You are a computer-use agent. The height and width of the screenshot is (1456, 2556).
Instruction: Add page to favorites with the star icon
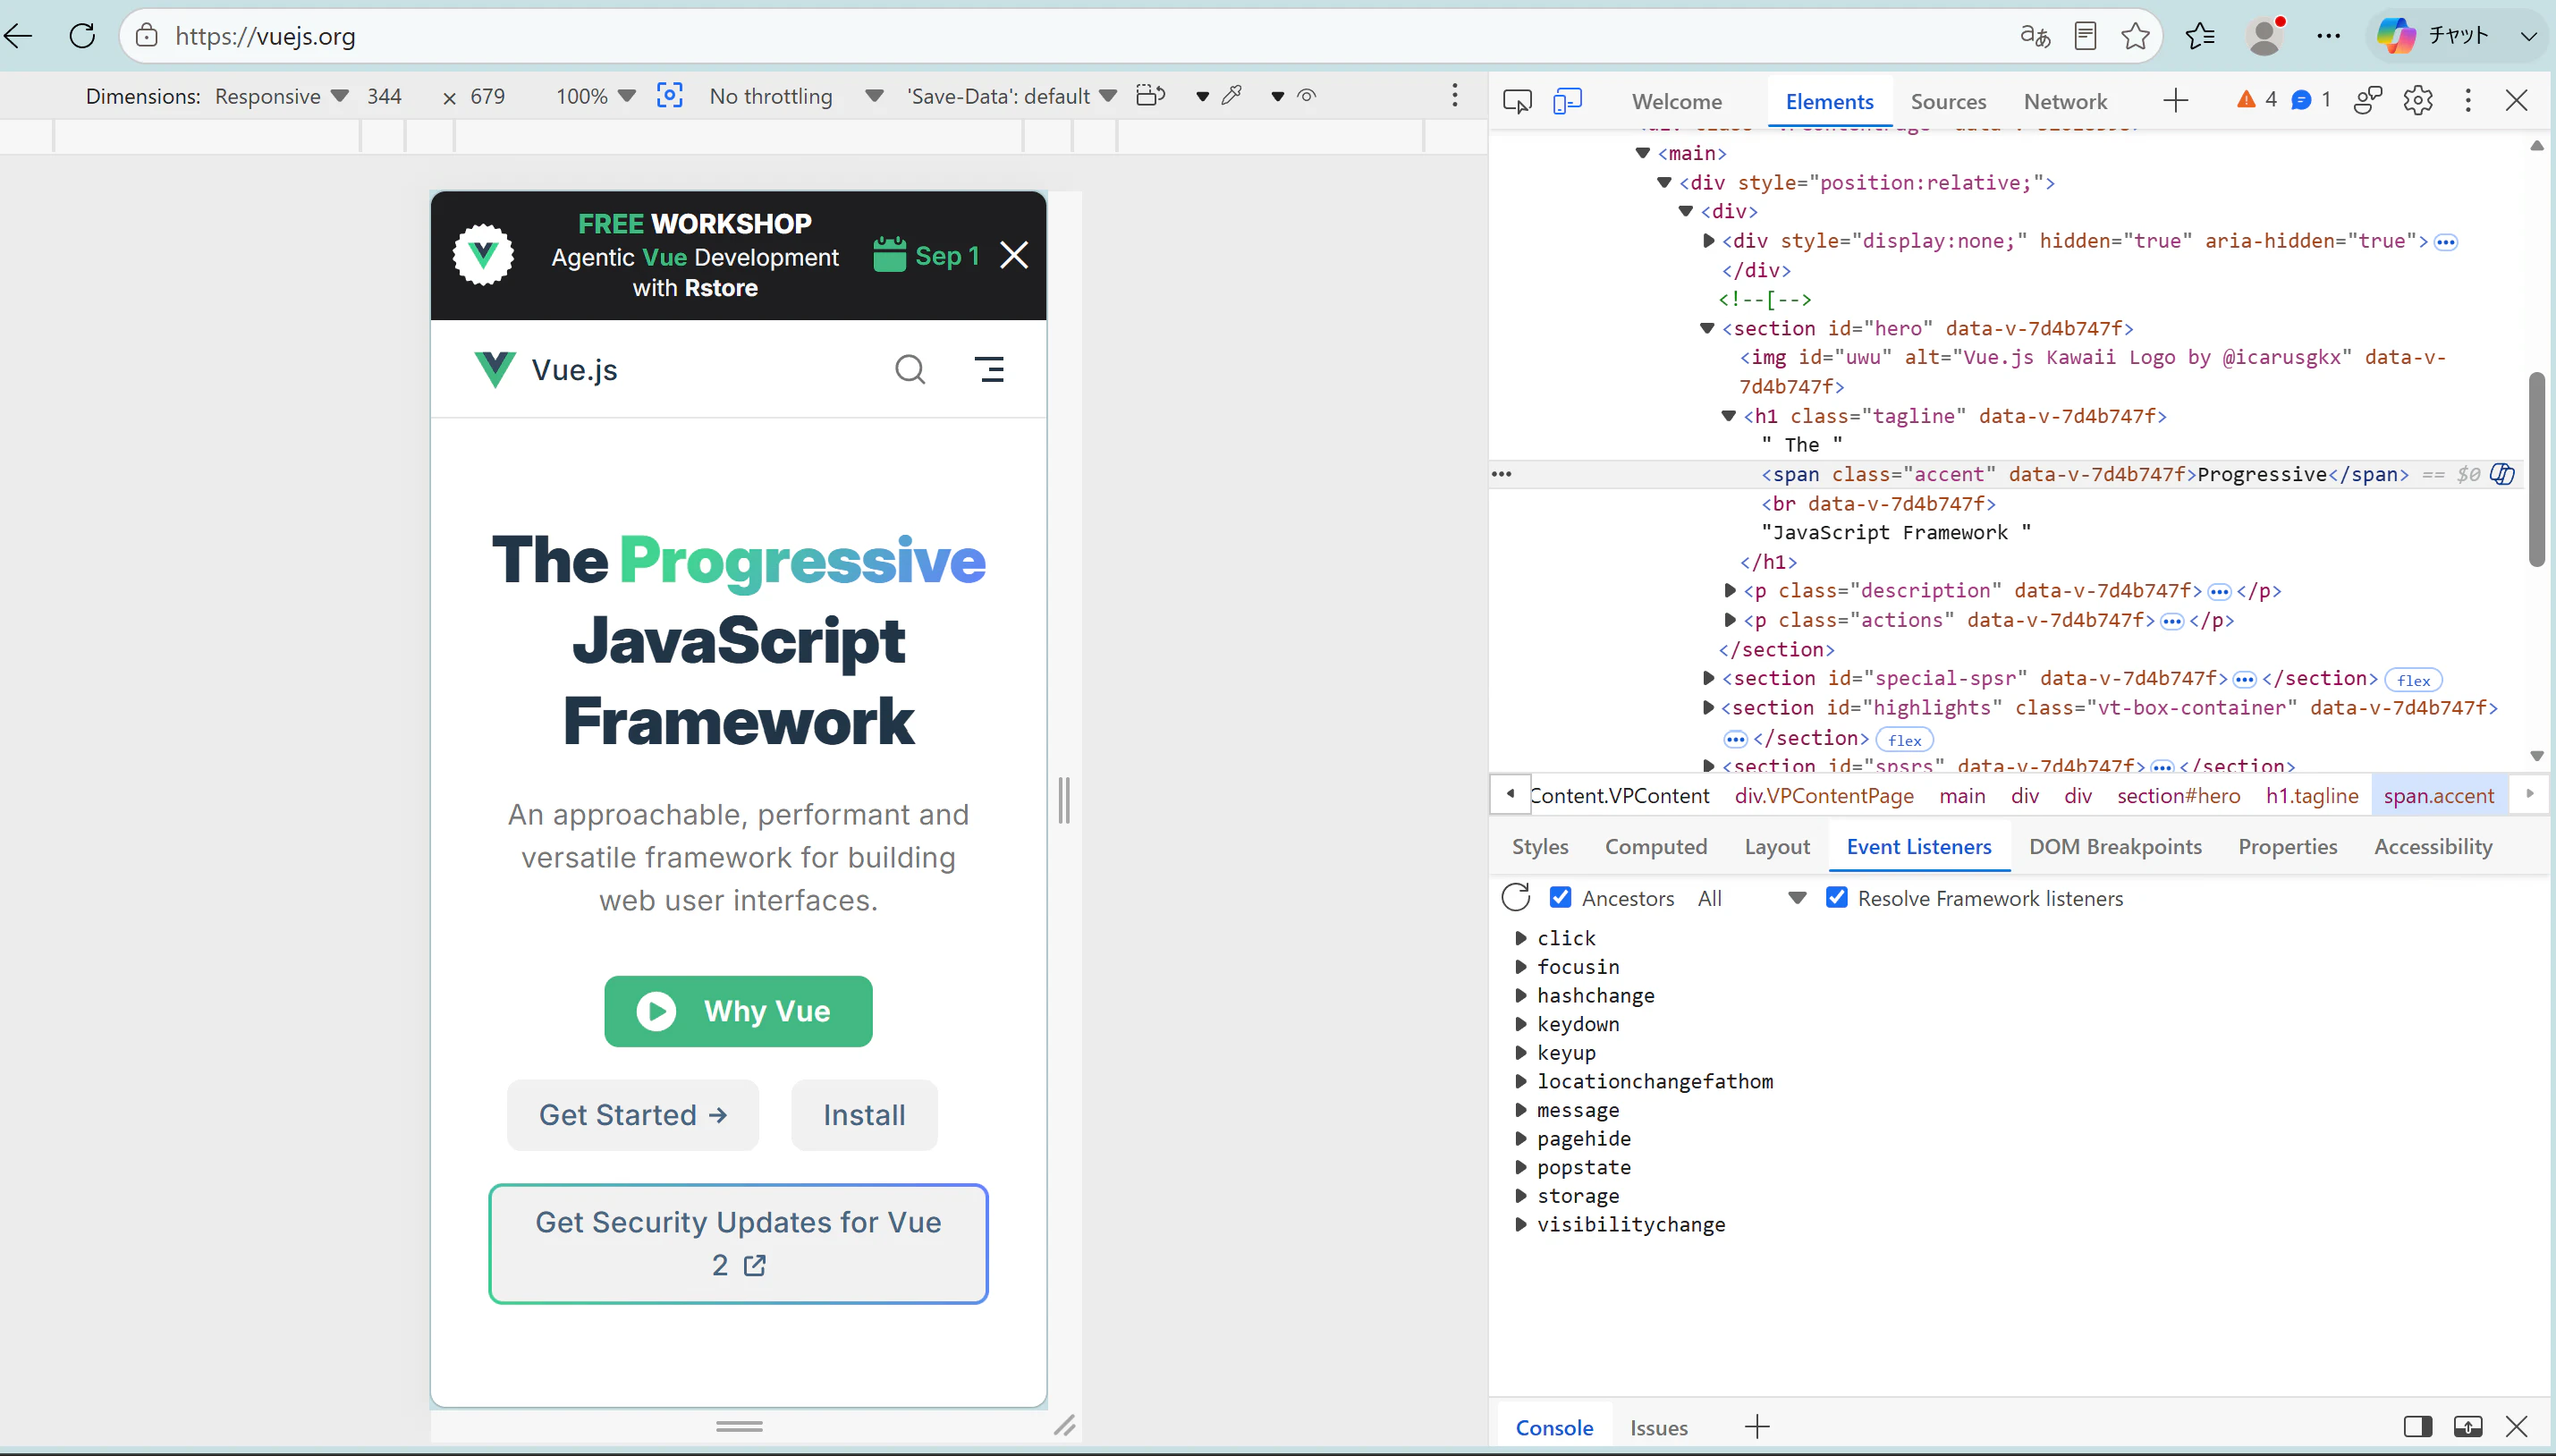tap(2135, 36)
